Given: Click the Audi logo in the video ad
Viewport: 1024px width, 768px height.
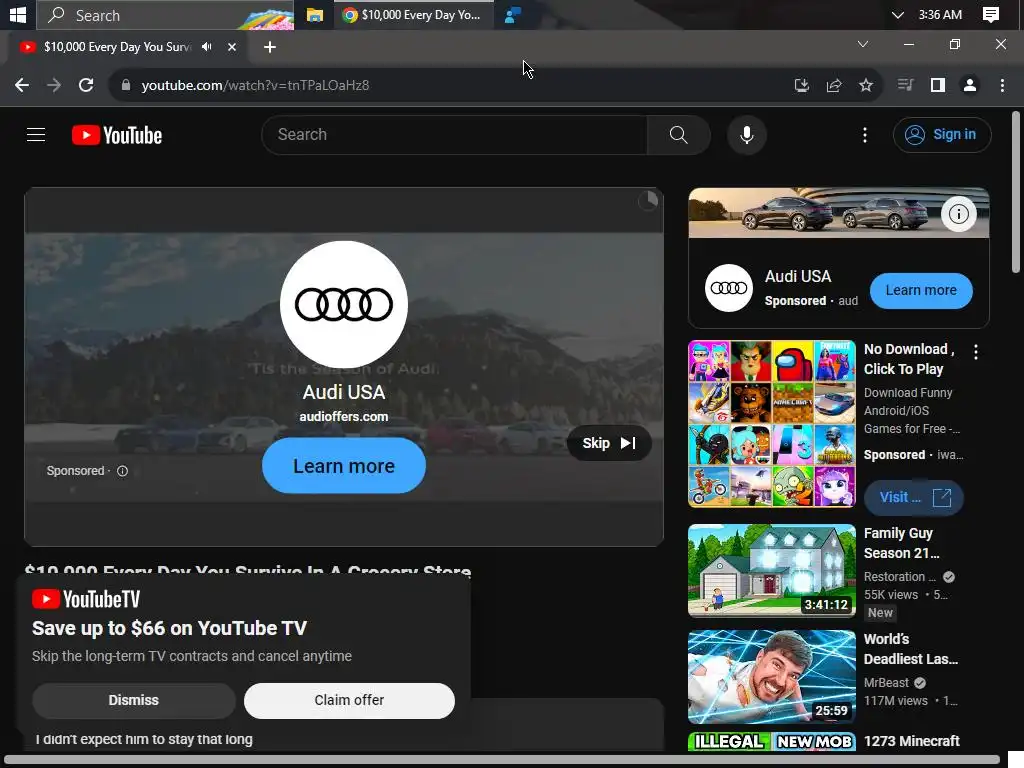Looking at the screenshot, I should (344, 304).
